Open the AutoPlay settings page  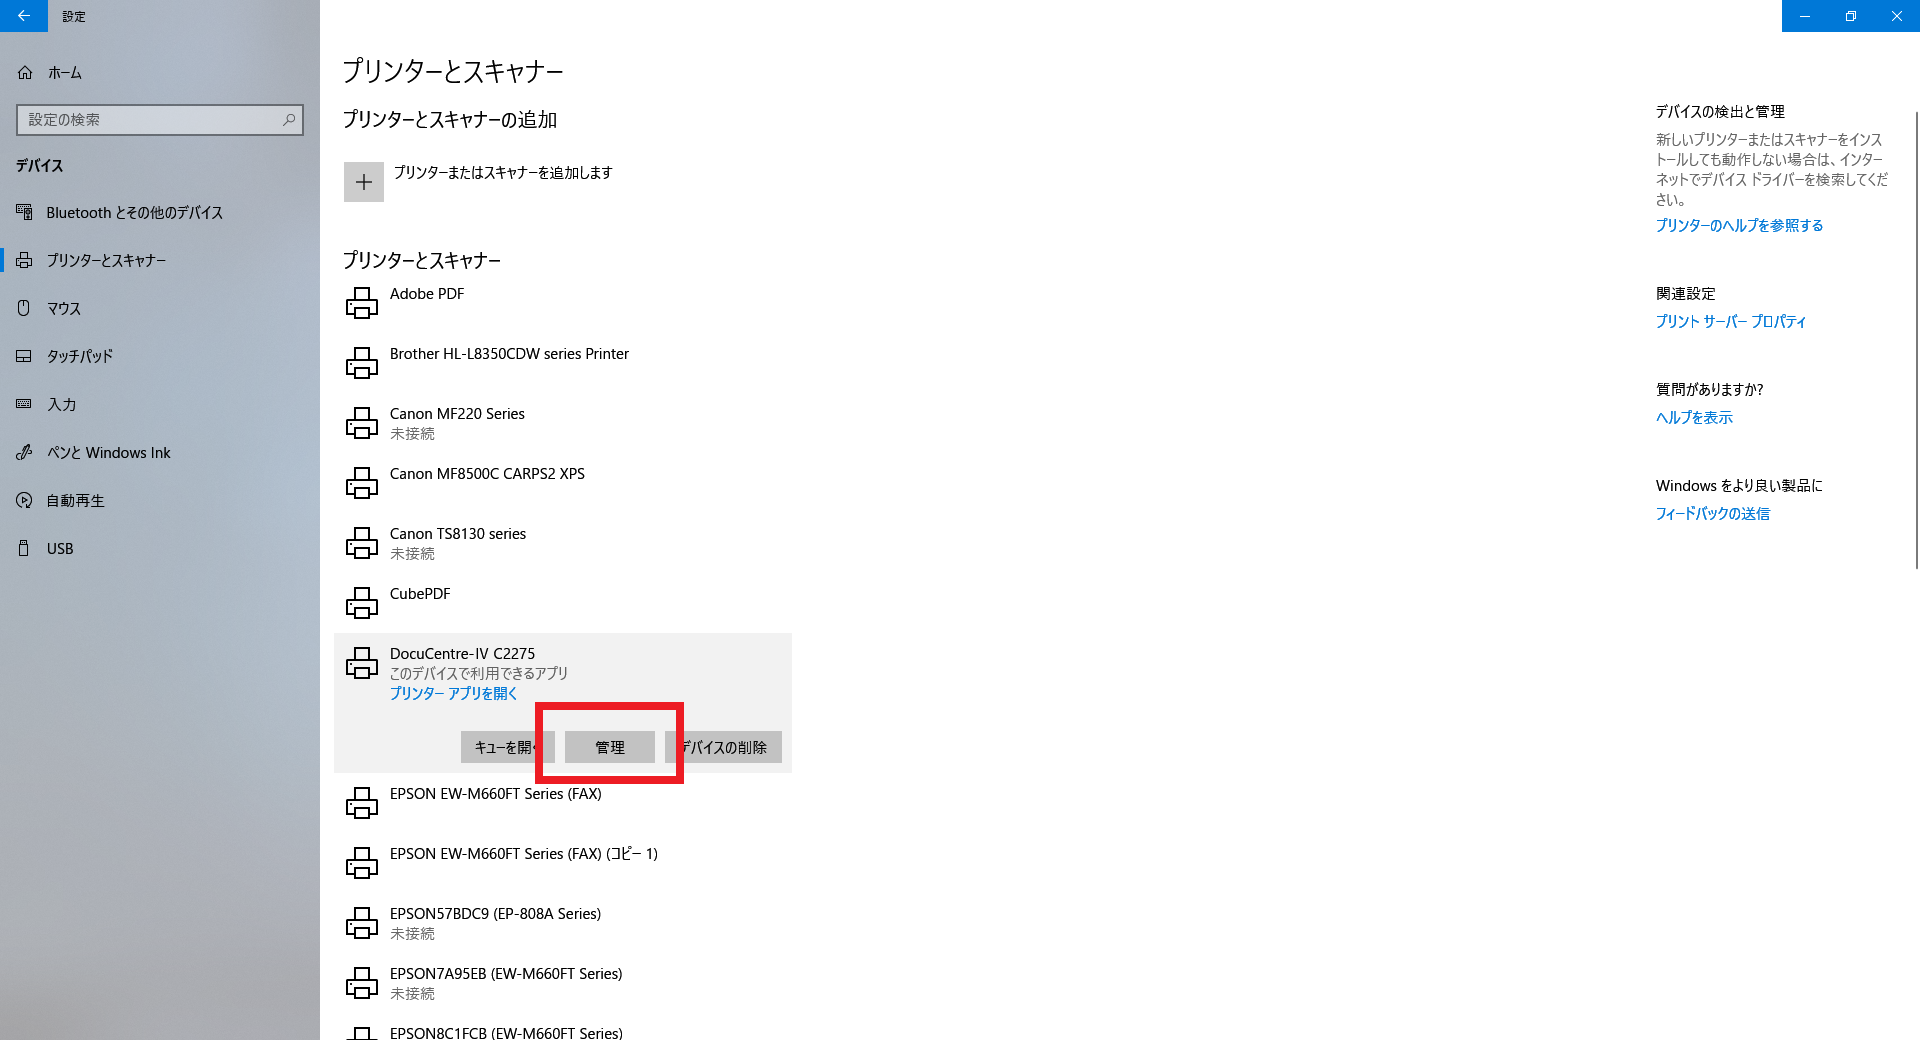[x=75, y=501]
